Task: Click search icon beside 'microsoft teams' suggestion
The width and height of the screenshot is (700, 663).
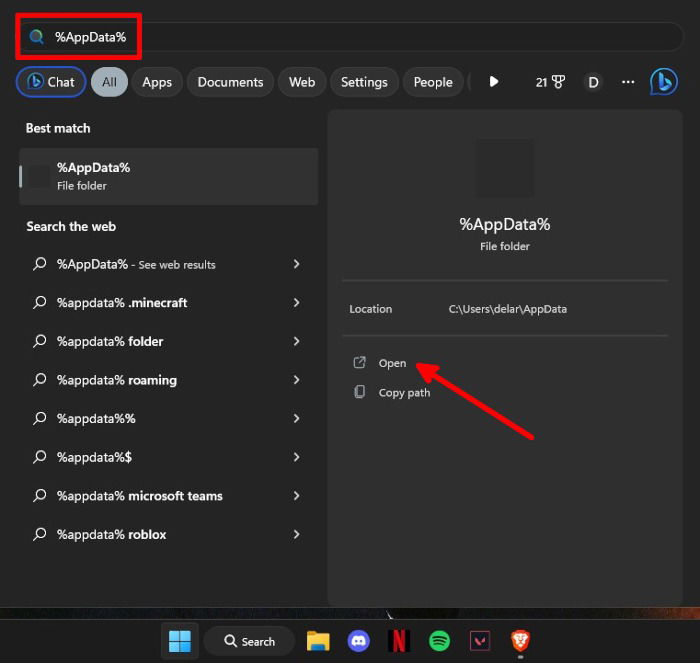Action: click(40, 496)
